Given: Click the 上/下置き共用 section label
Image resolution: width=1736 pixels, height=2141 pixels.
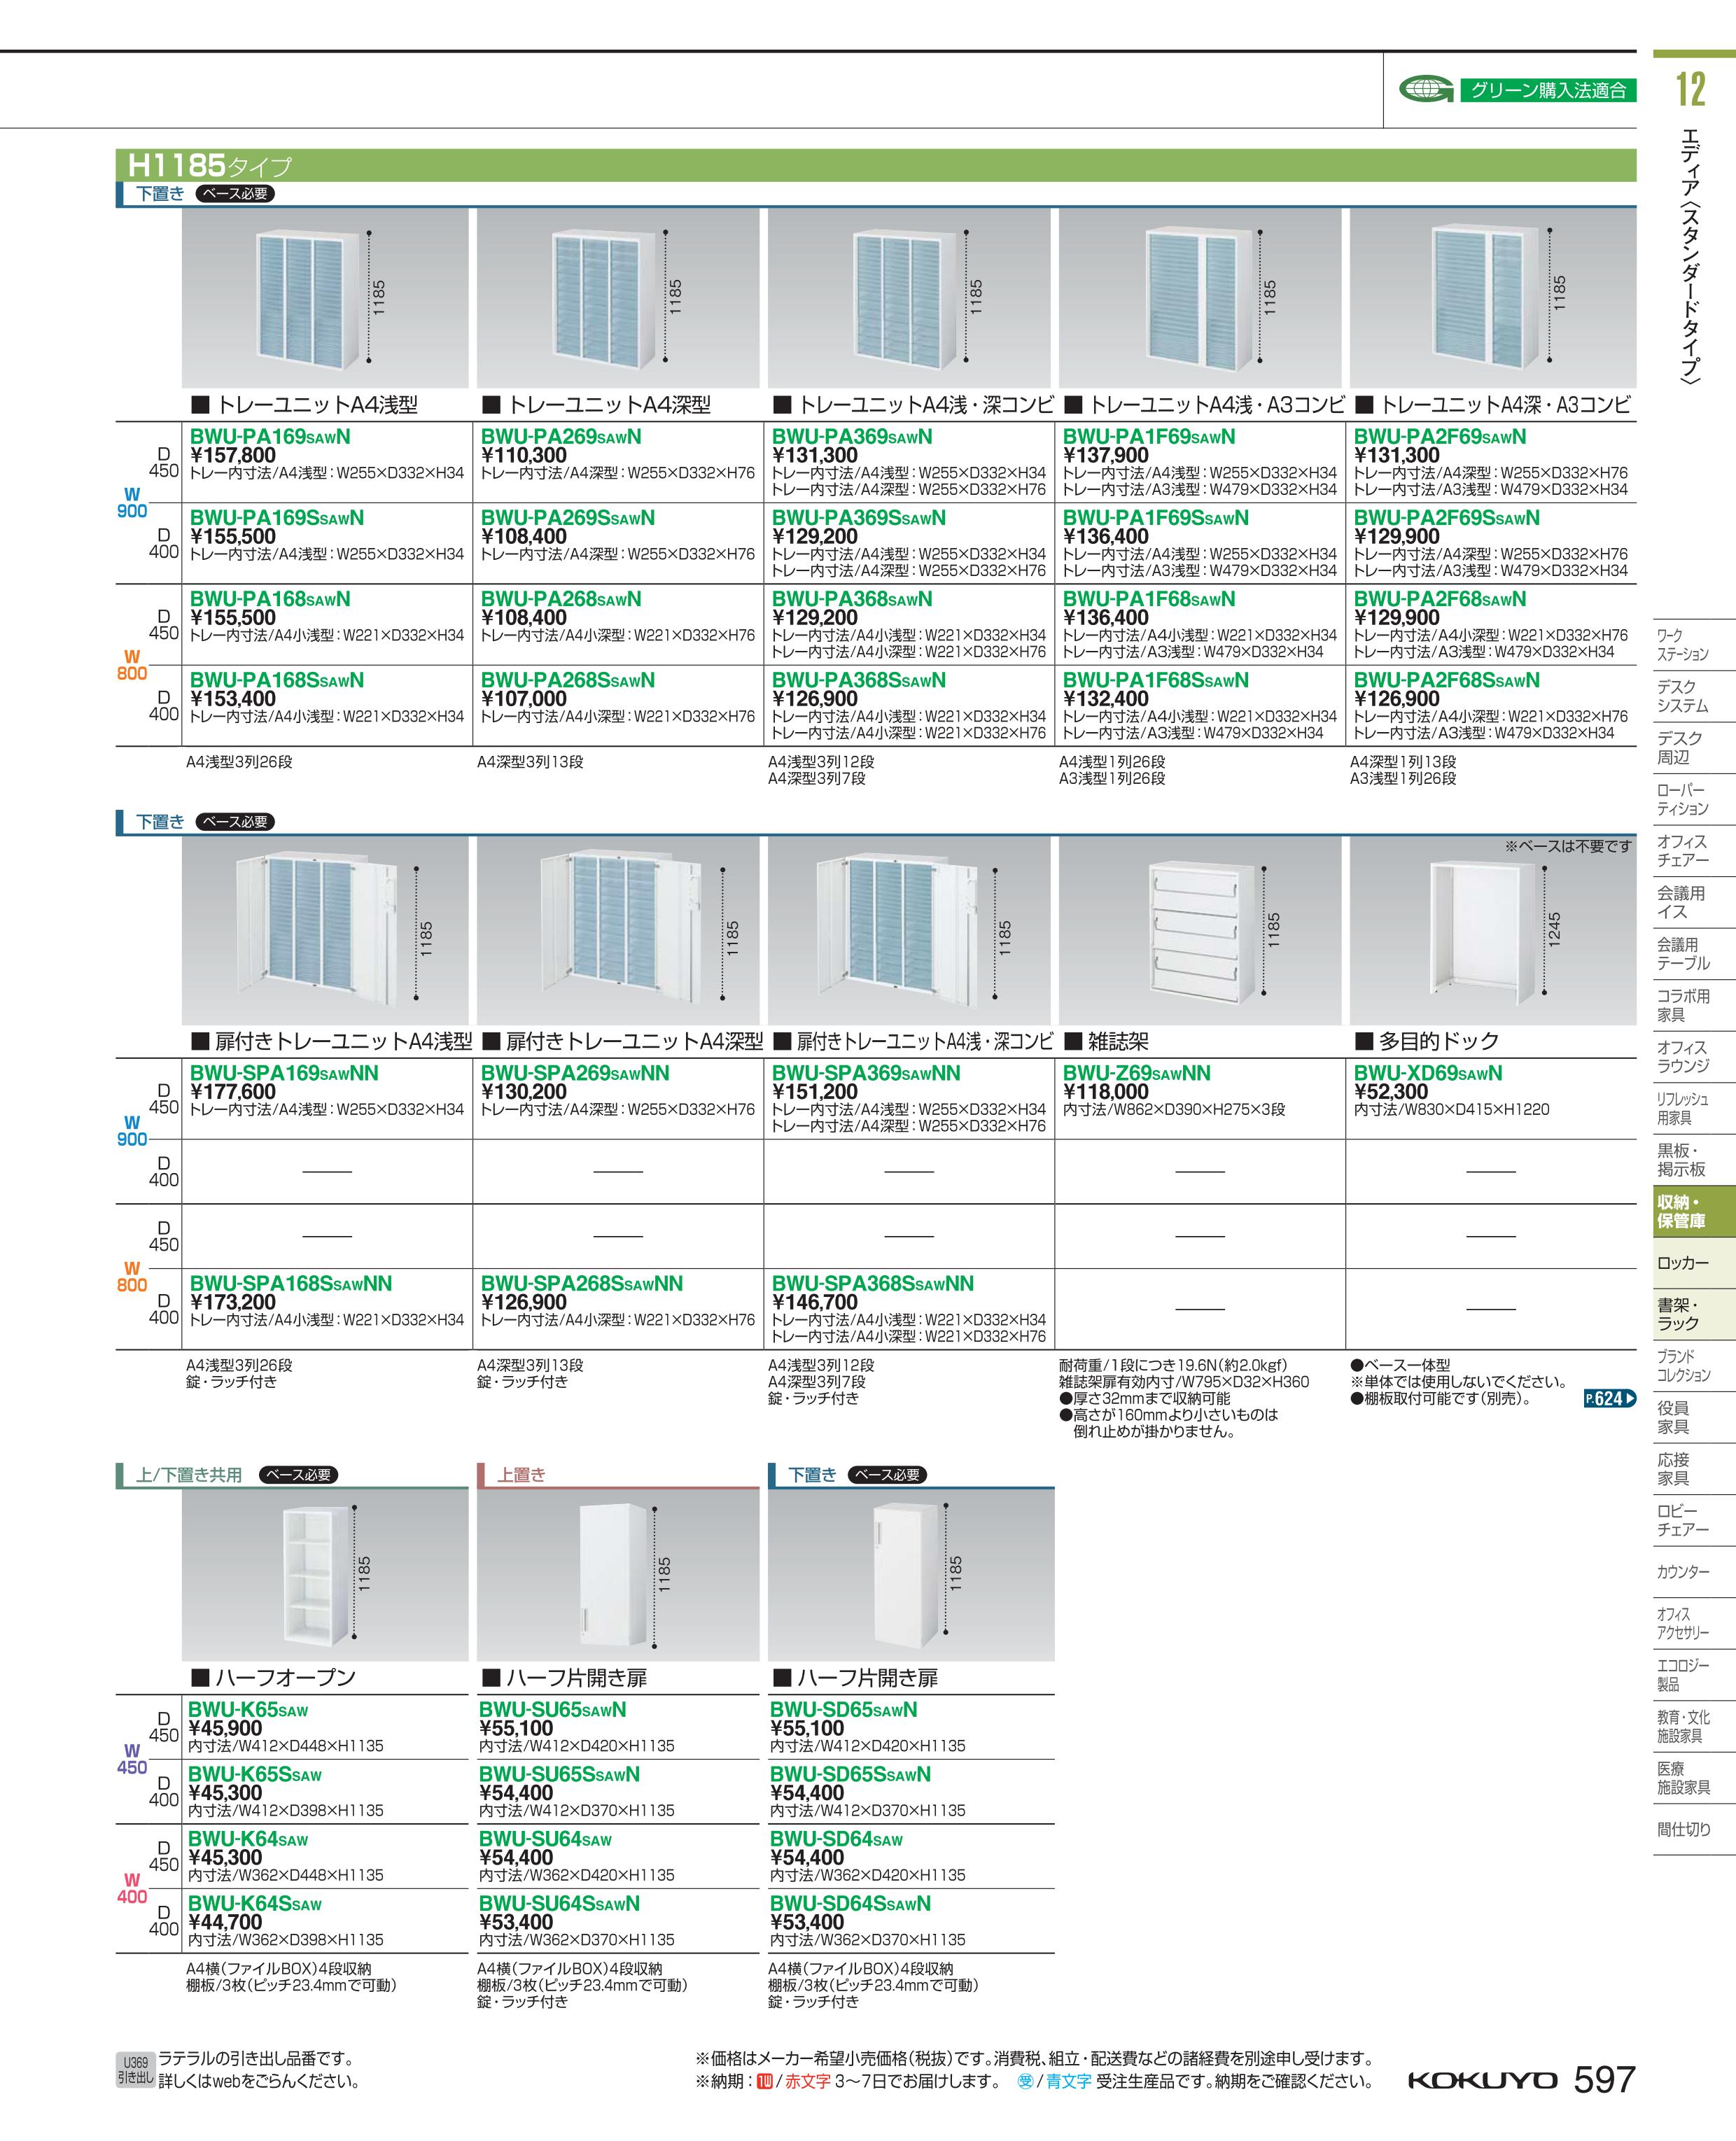Looking at the screenshot, I should click(x=189, y=1475).
